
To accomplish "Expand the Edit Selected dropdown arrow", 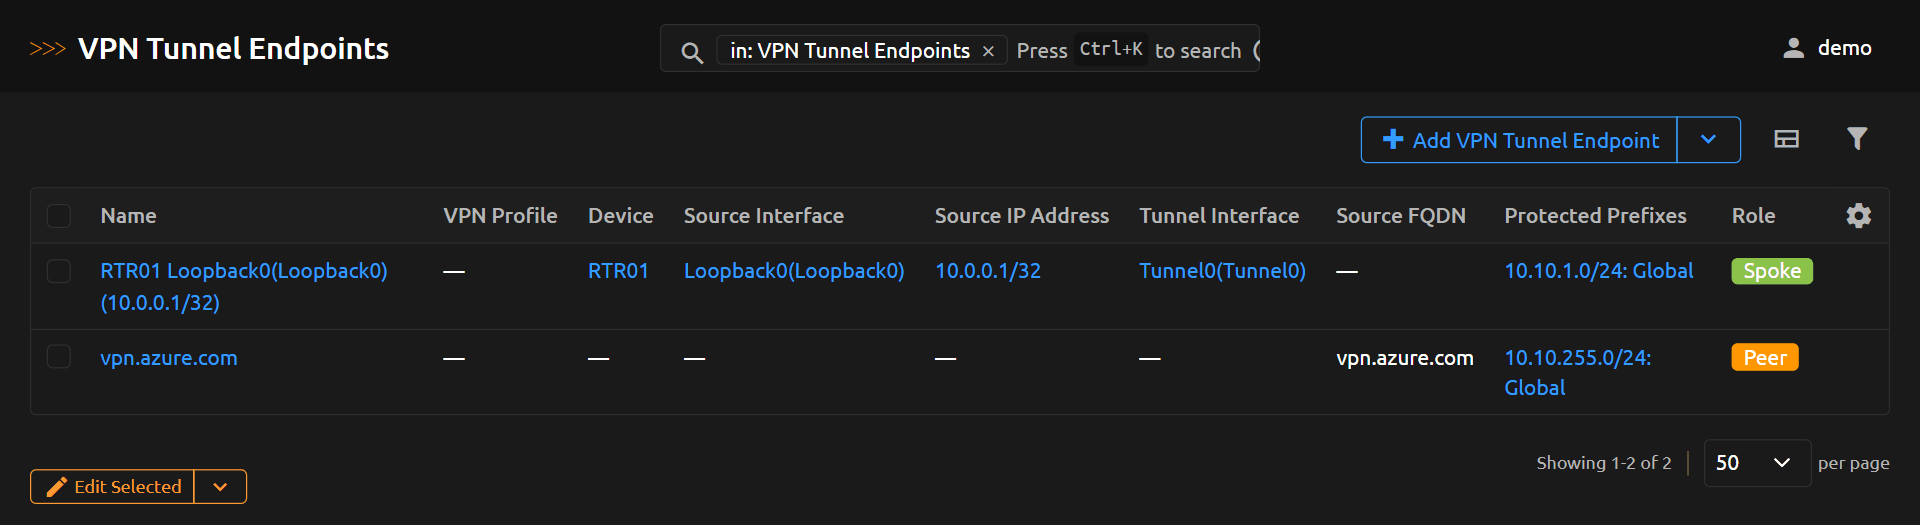I will click(221, 487).
